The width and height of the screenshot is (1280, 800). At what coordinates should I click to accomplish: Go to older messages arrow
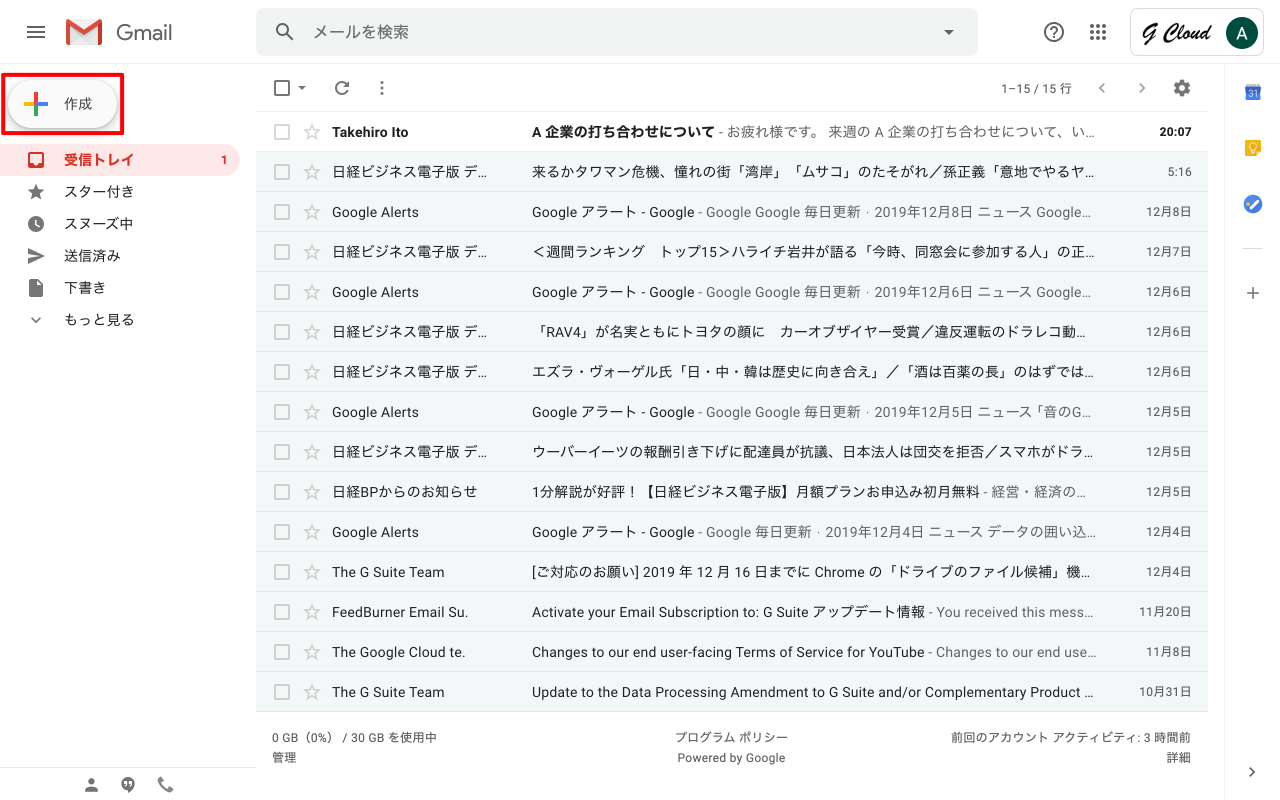point(1142,88)
